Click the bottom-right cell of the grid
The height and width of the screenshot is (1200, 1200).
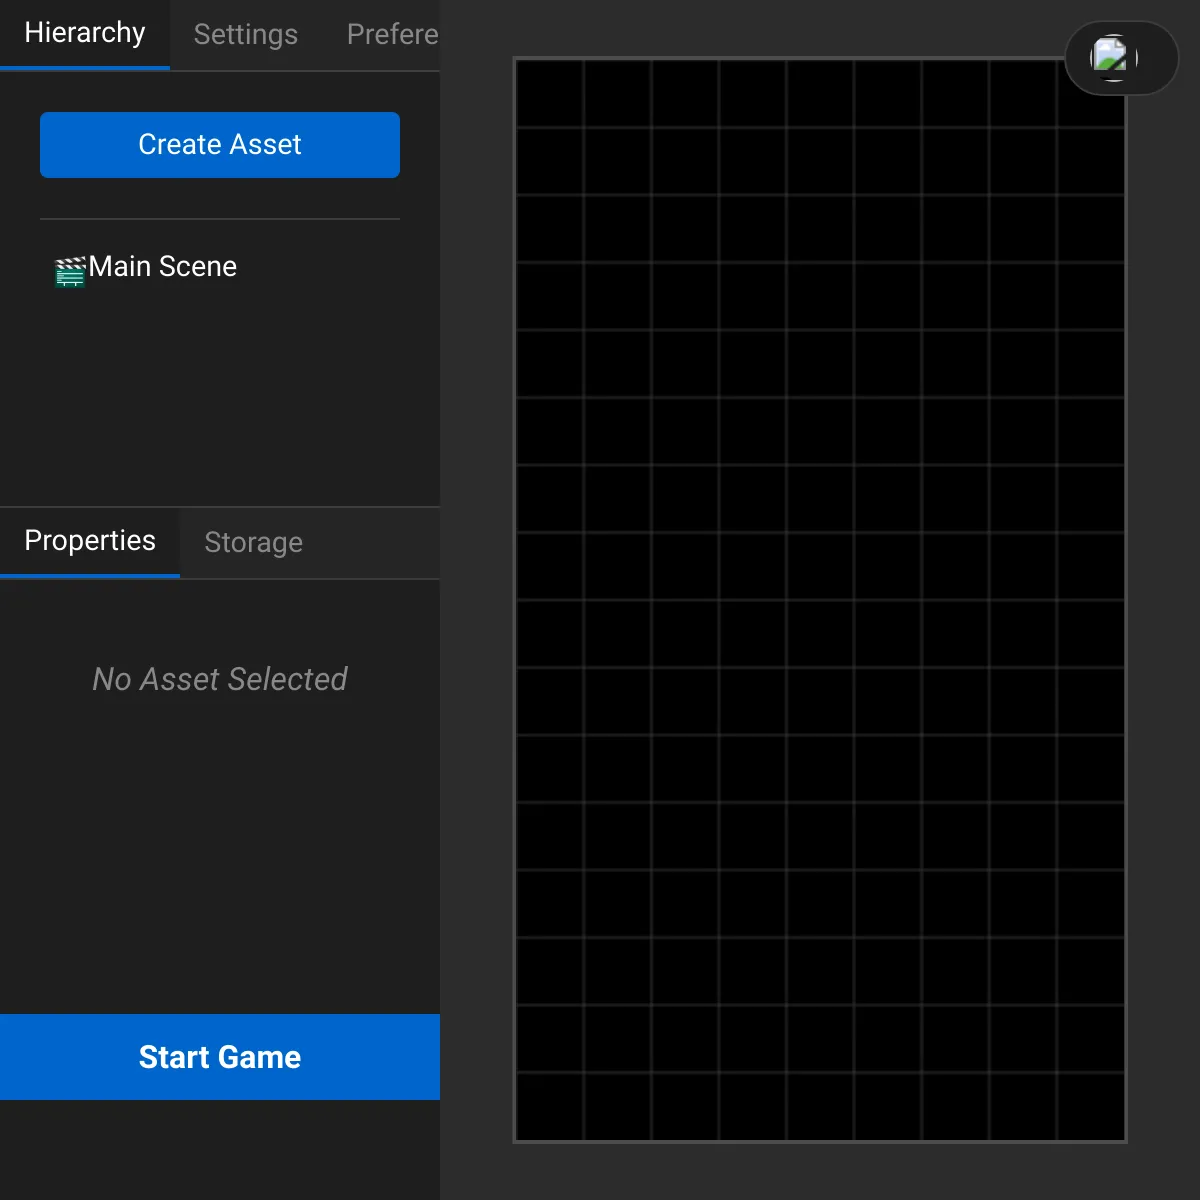tap(1089, 1107)
